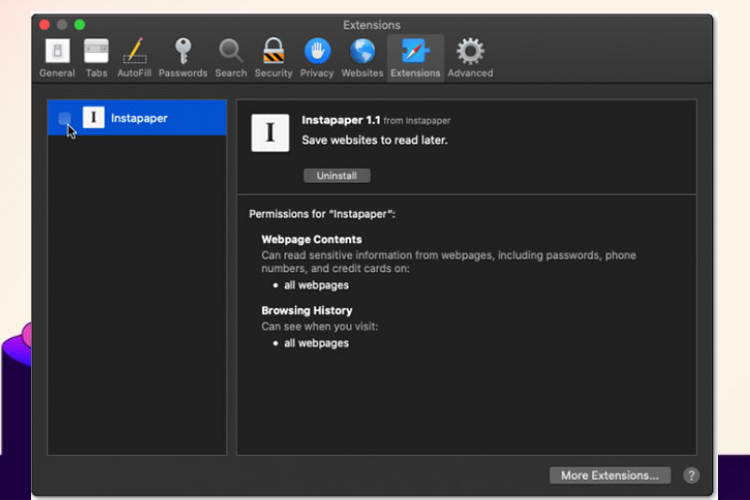Click the 'Instapaper 1.1' title text
This screenshot has height=500, width=750.
tap(341, 120)
